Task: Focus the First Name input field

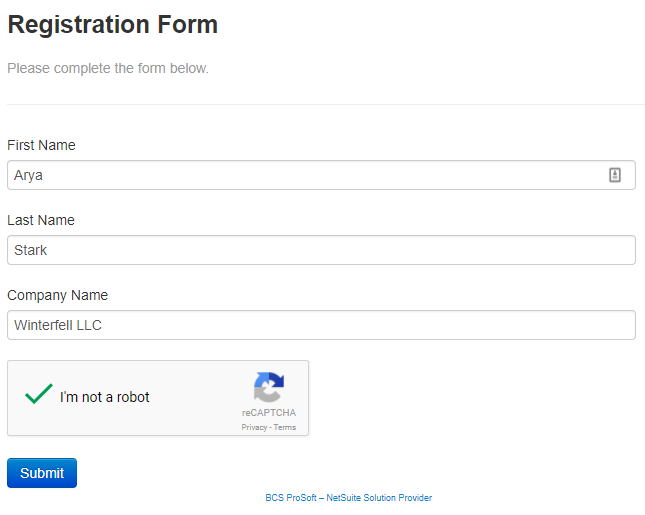Action: click(x=300, y=175)
